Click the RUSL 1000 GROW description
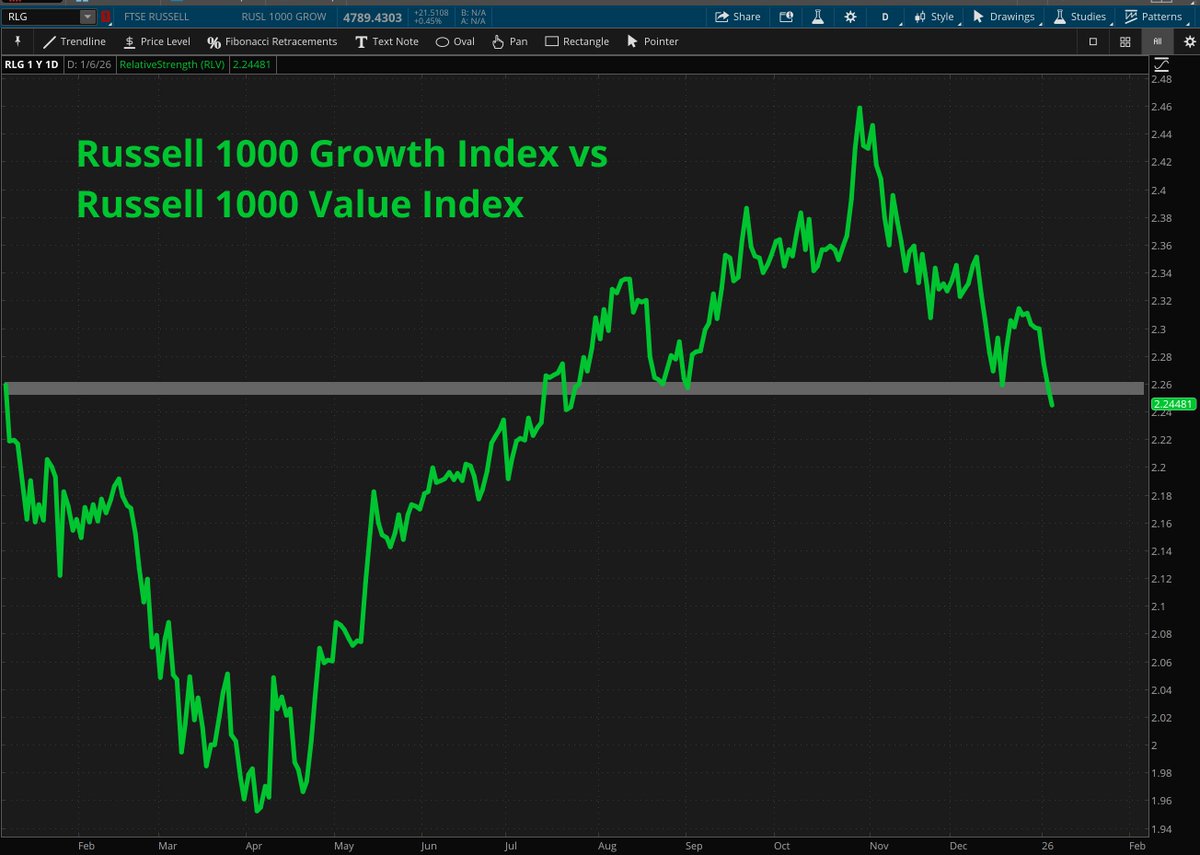The width and height of the screenshot is (1200, 855). tap(284, 17)
